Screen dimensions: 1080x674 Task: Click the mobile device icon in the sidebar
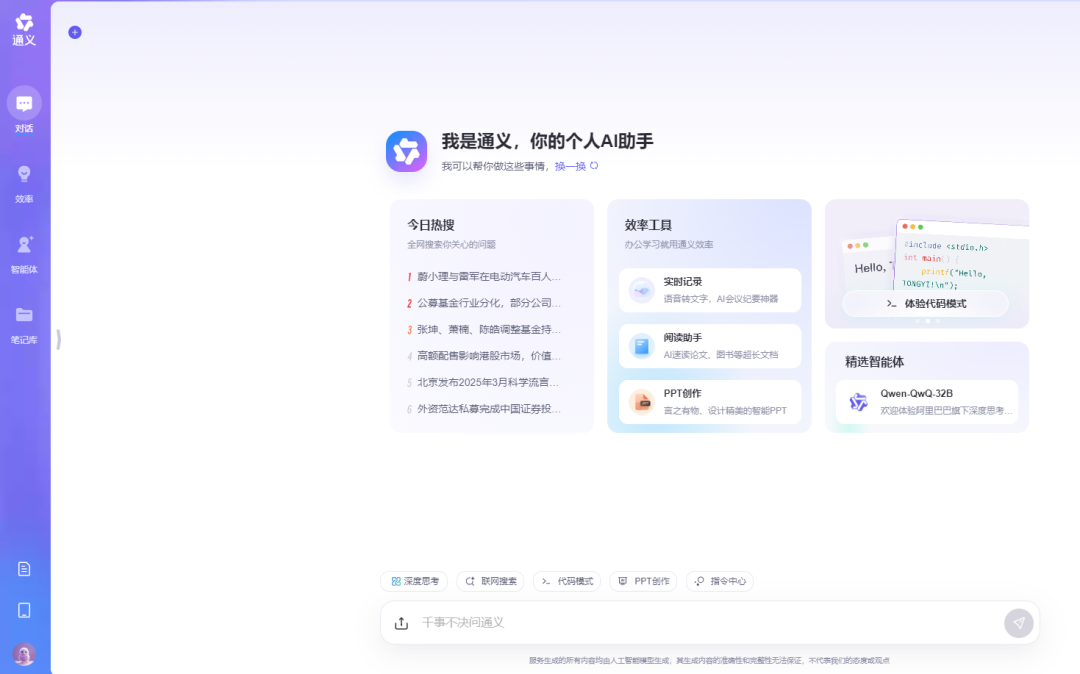(x=24, y=611)
